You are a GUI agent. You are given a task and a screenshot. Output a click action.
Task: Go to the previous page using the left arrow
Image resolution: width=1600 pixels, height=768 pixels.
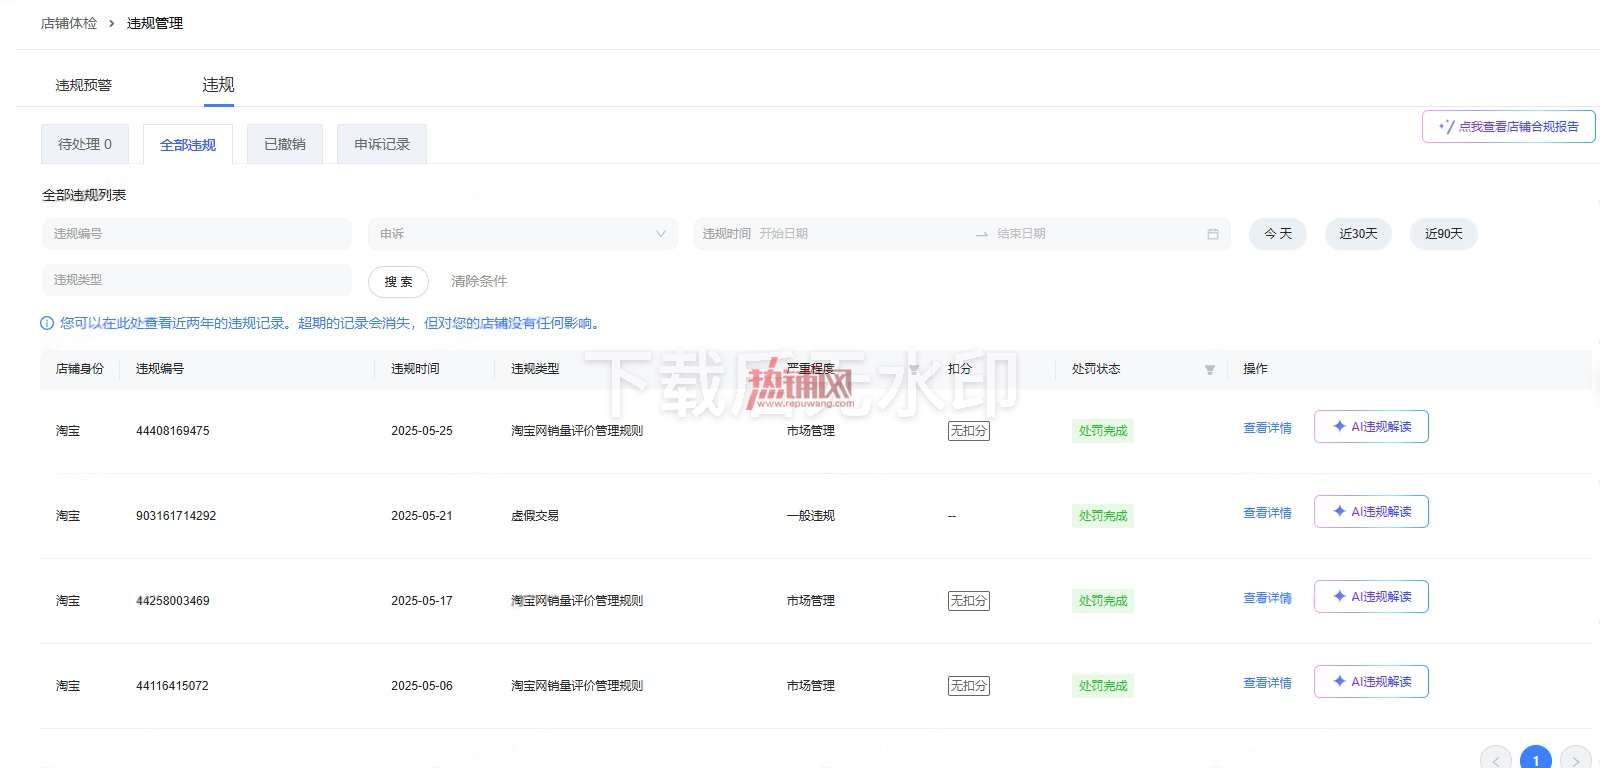(1496, 759)
